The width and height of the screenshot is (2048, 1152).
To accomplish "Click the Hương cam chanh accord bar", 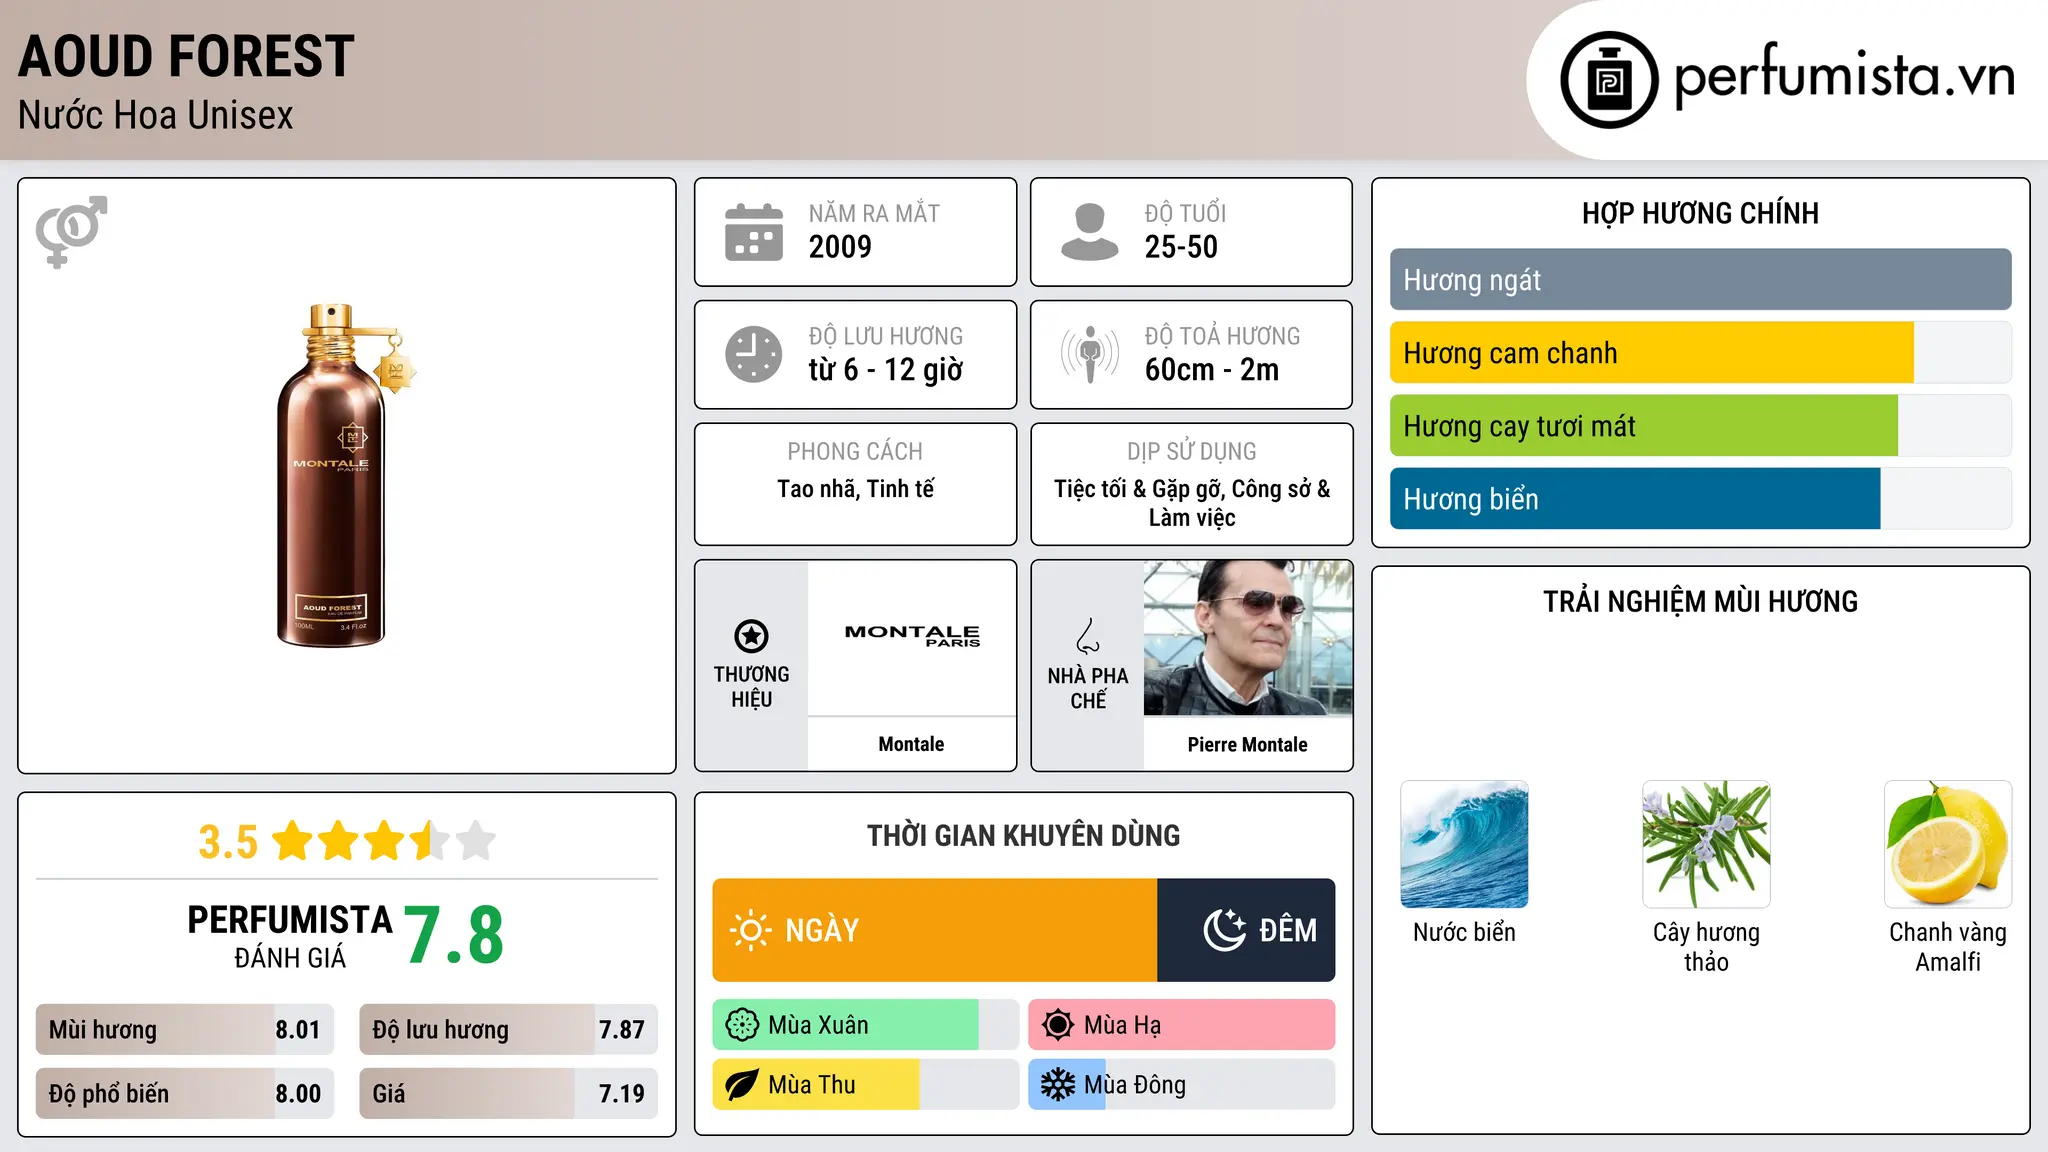I will (1700, 353).
